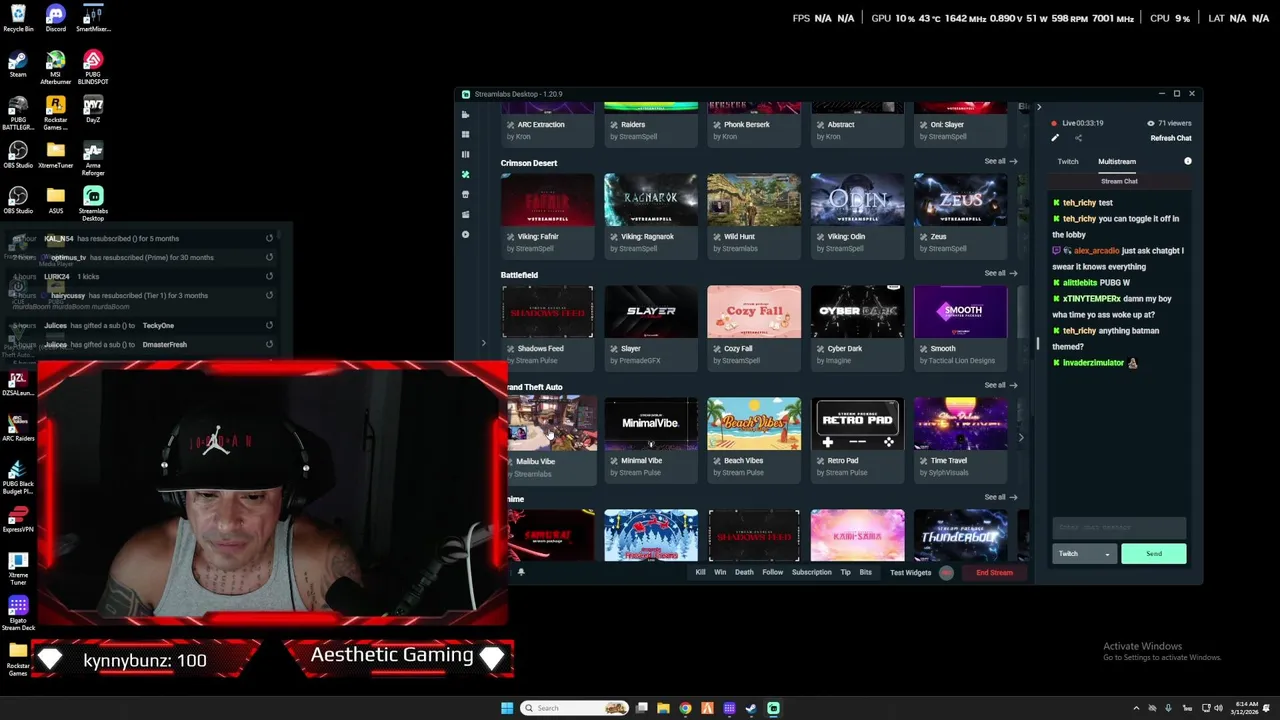Screen dimensions: 1280x720
Task: Open the Twitch chat platform dropdown
Action: pos(1084,553)
